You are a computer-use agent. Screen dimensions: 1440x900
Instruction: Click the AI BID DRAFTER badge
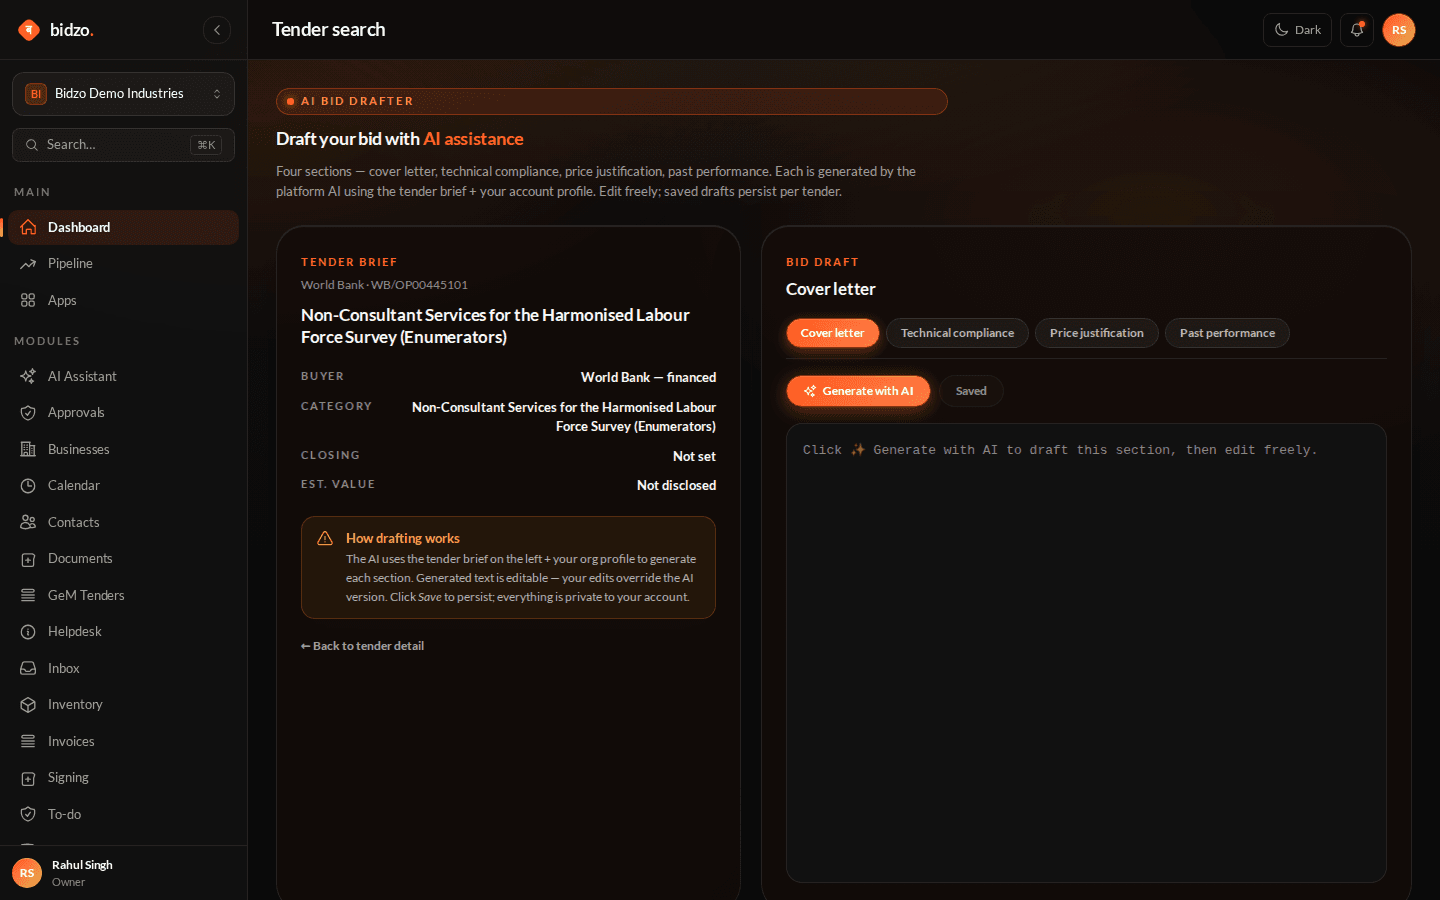(x=611, y=101)
